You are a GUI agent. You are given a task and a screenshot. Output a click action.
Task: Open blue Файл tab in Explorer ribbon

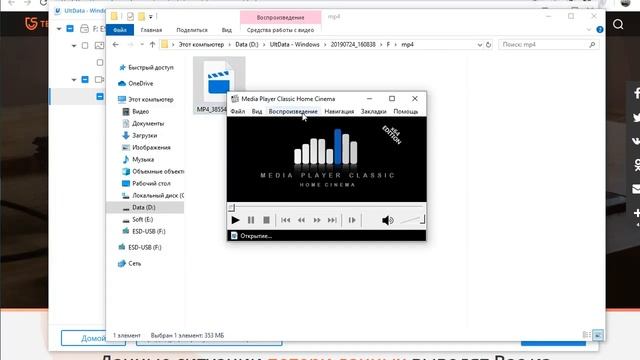(x=120, y=30)
